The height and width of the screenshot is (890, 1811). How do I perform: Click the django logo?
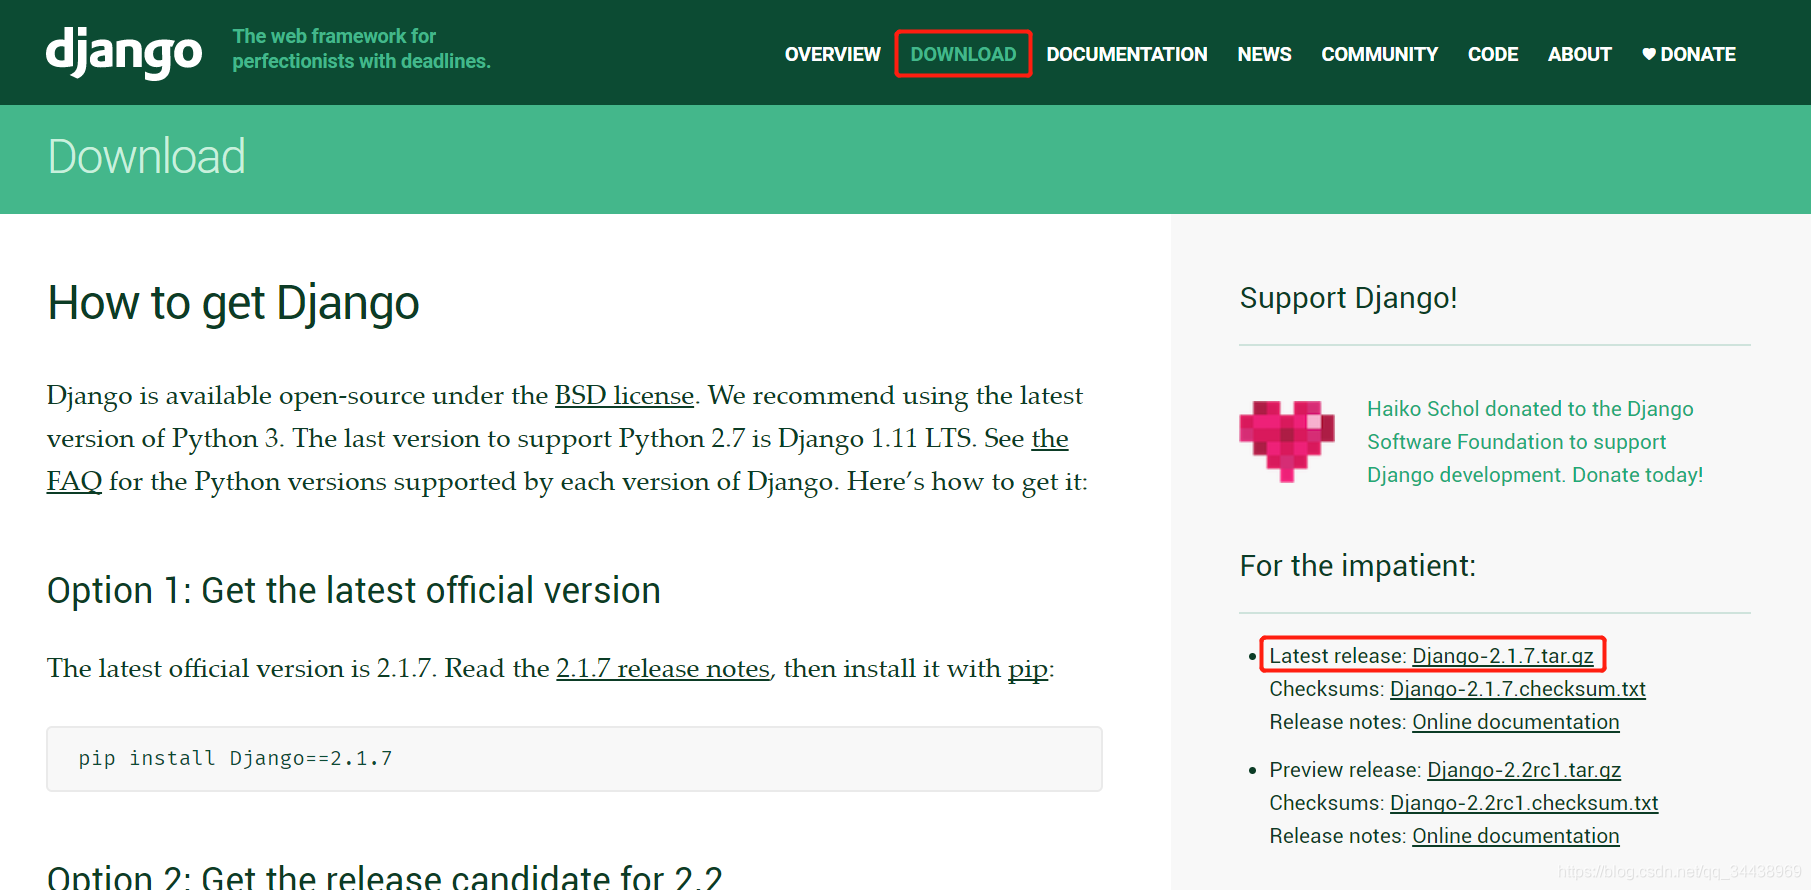point(124,53)
